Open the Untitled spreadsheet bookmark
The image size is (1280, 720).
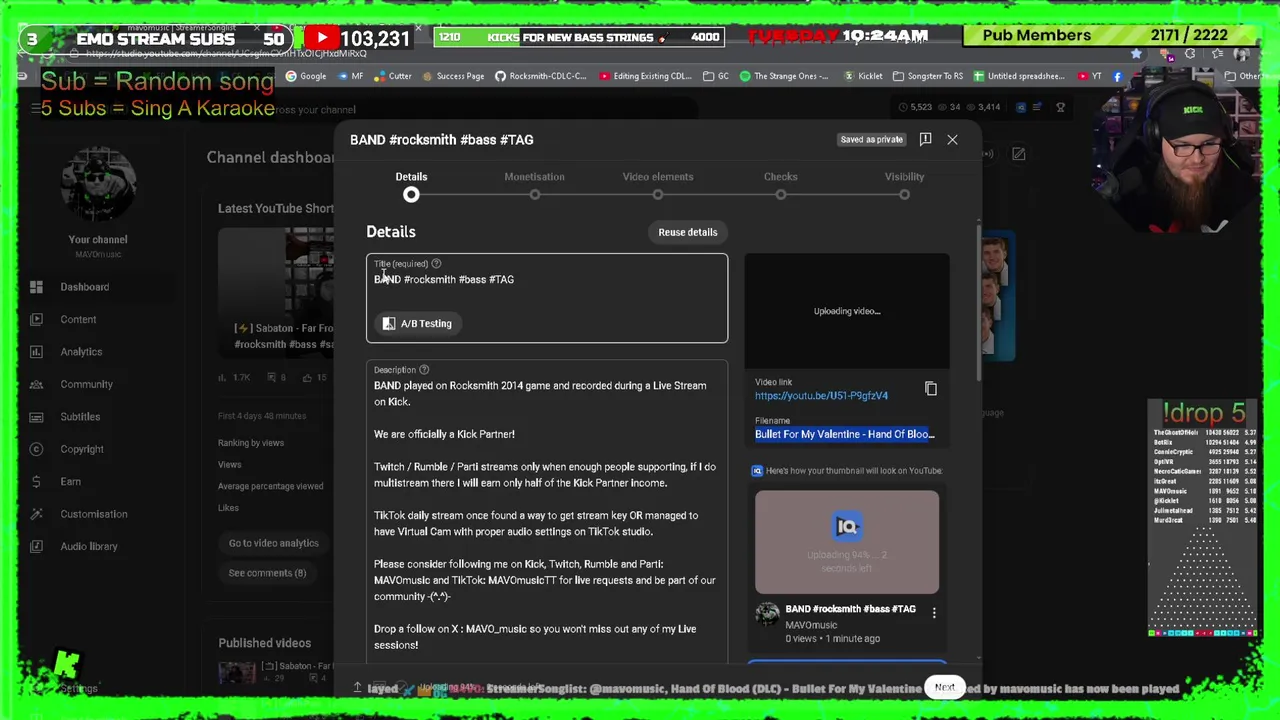tap(1019, 76)
